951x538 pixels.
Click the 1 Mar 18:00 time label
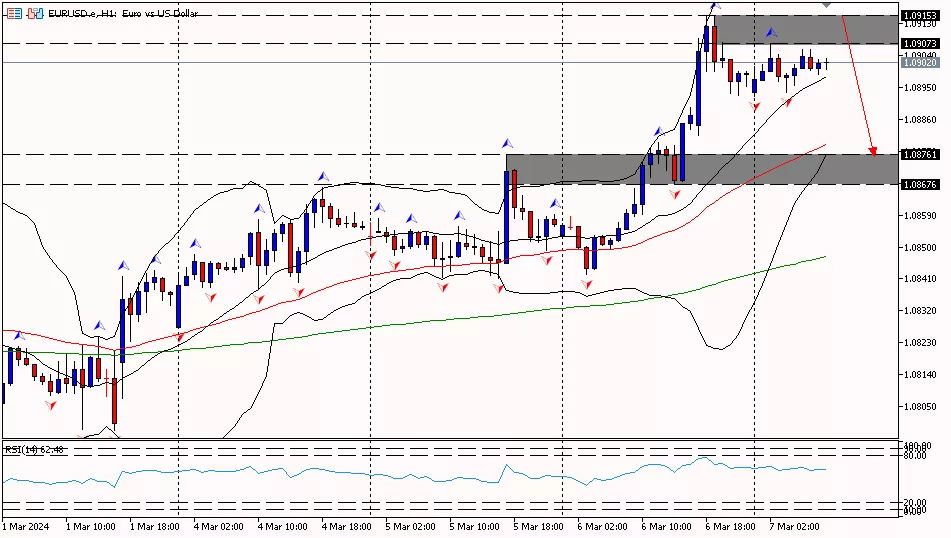[155, 526]
